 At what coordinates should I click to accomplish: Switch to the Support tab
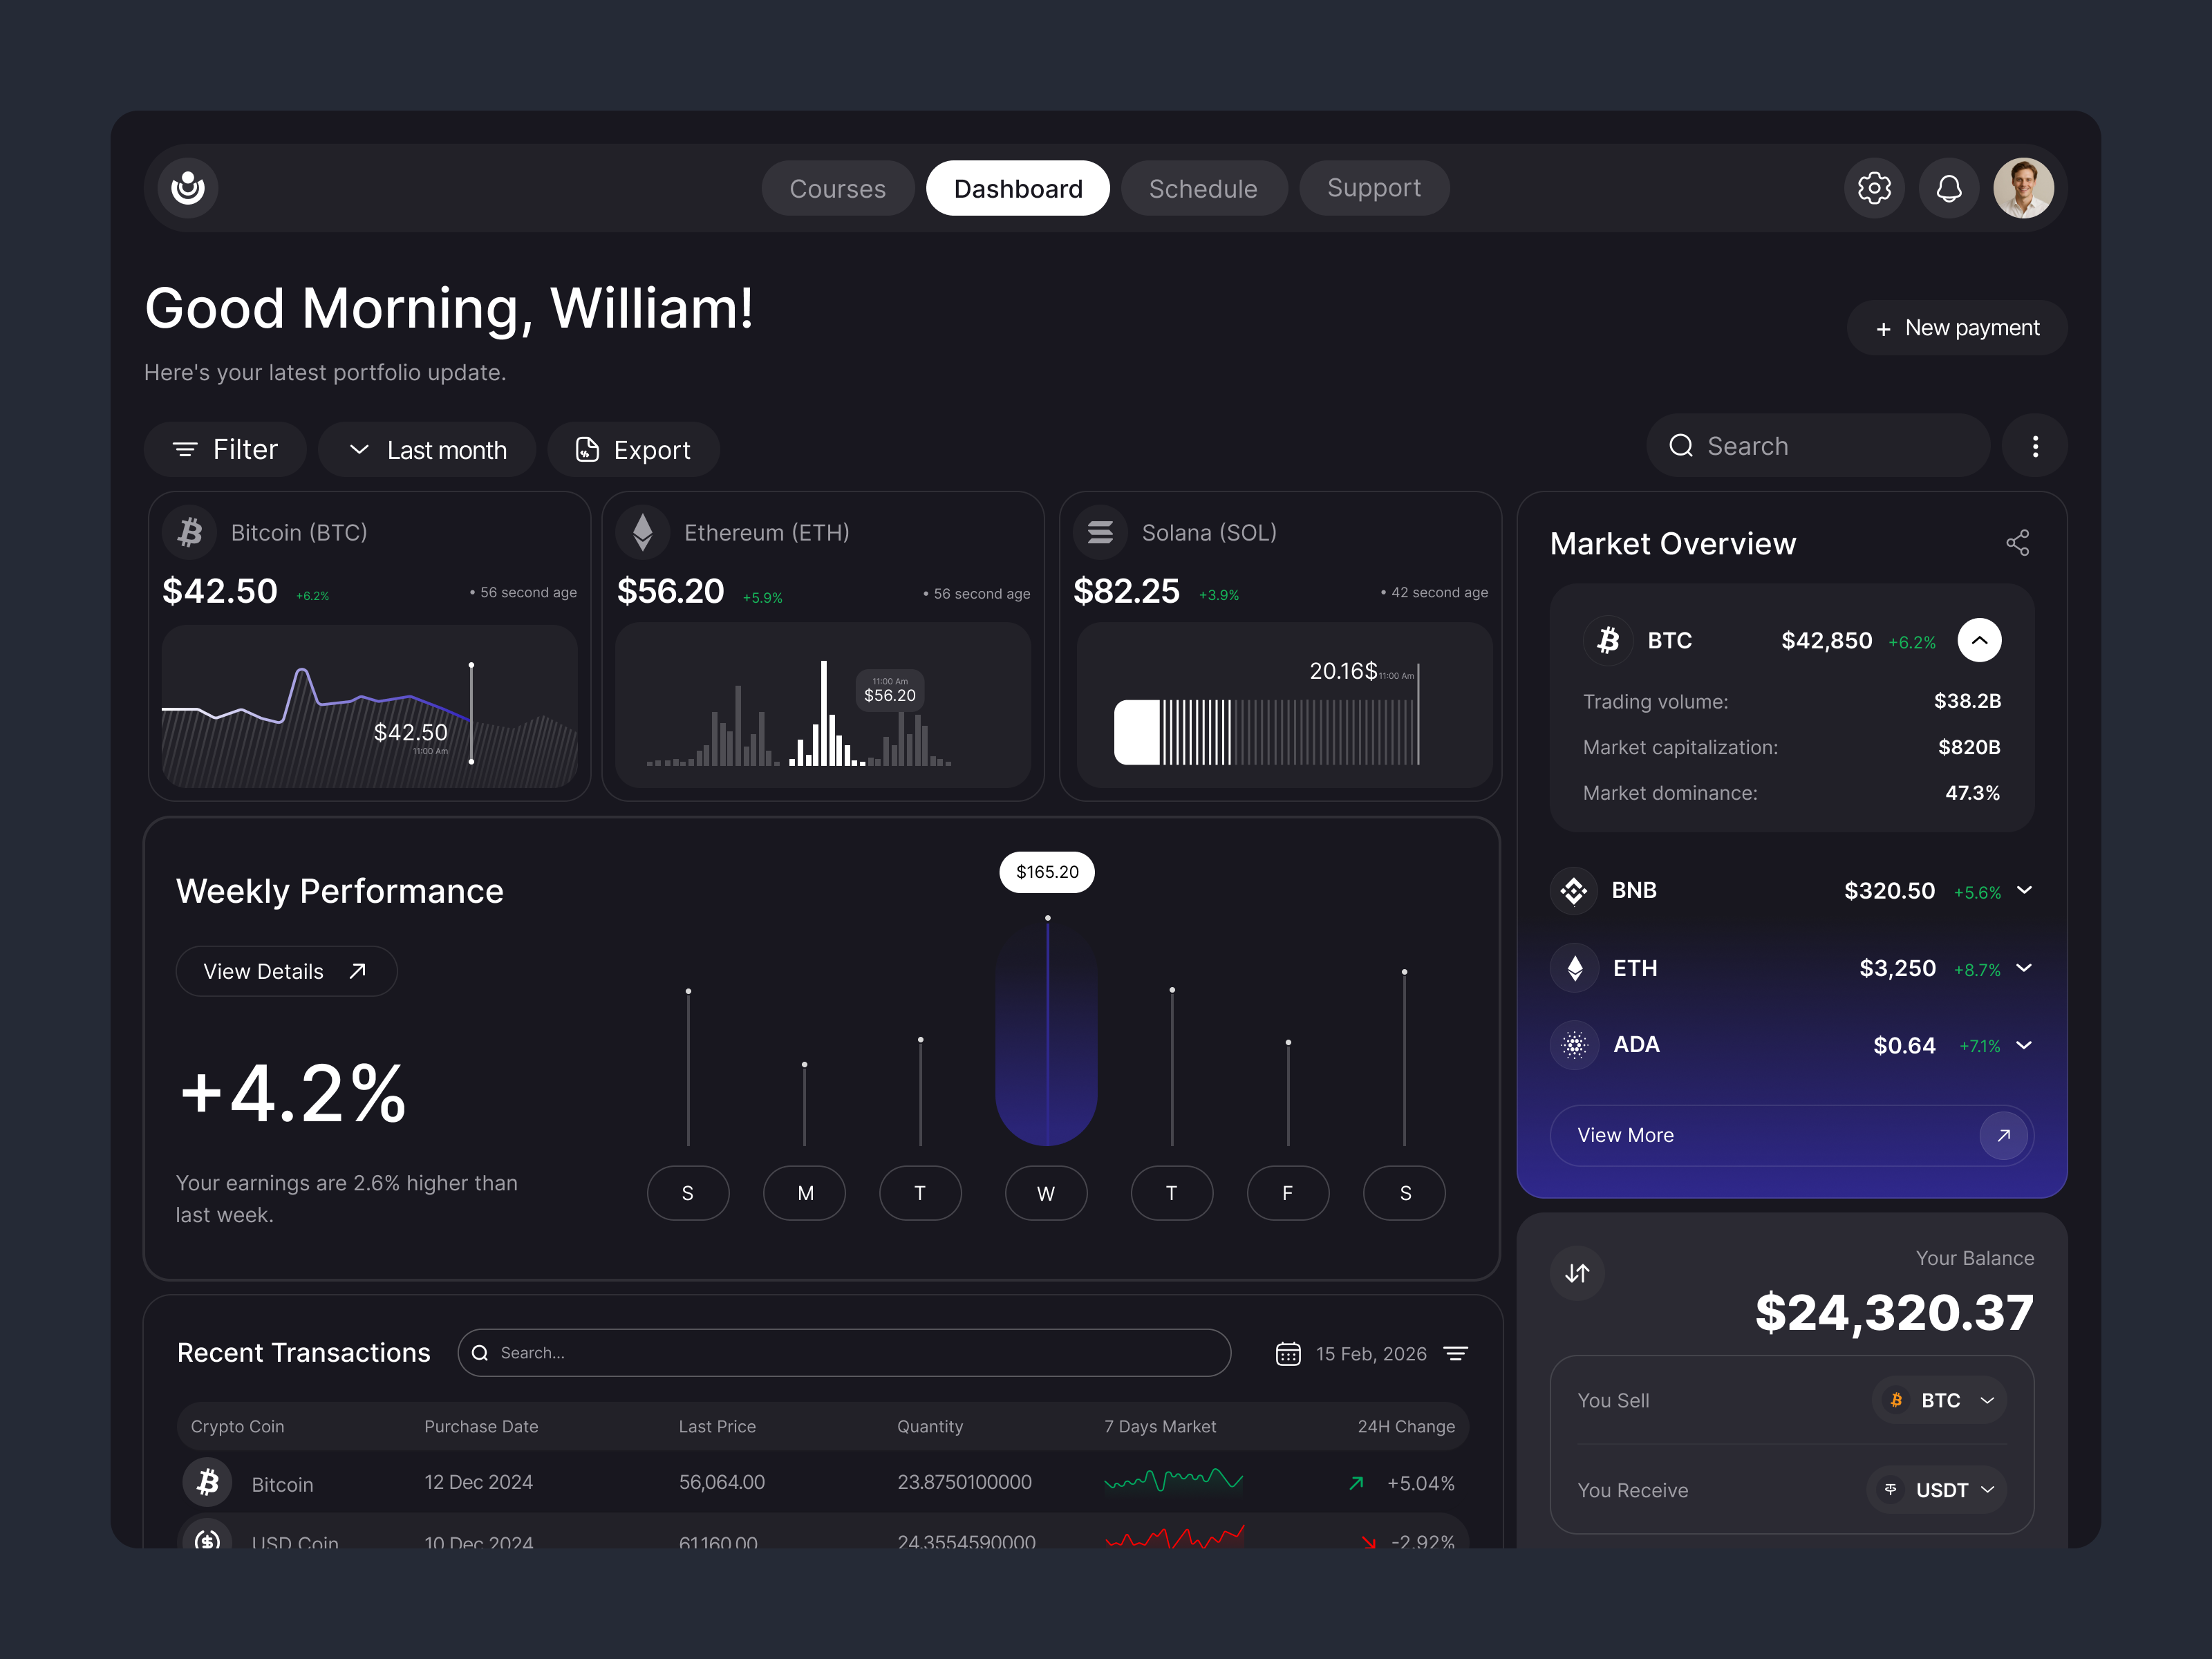point(1374,188)
